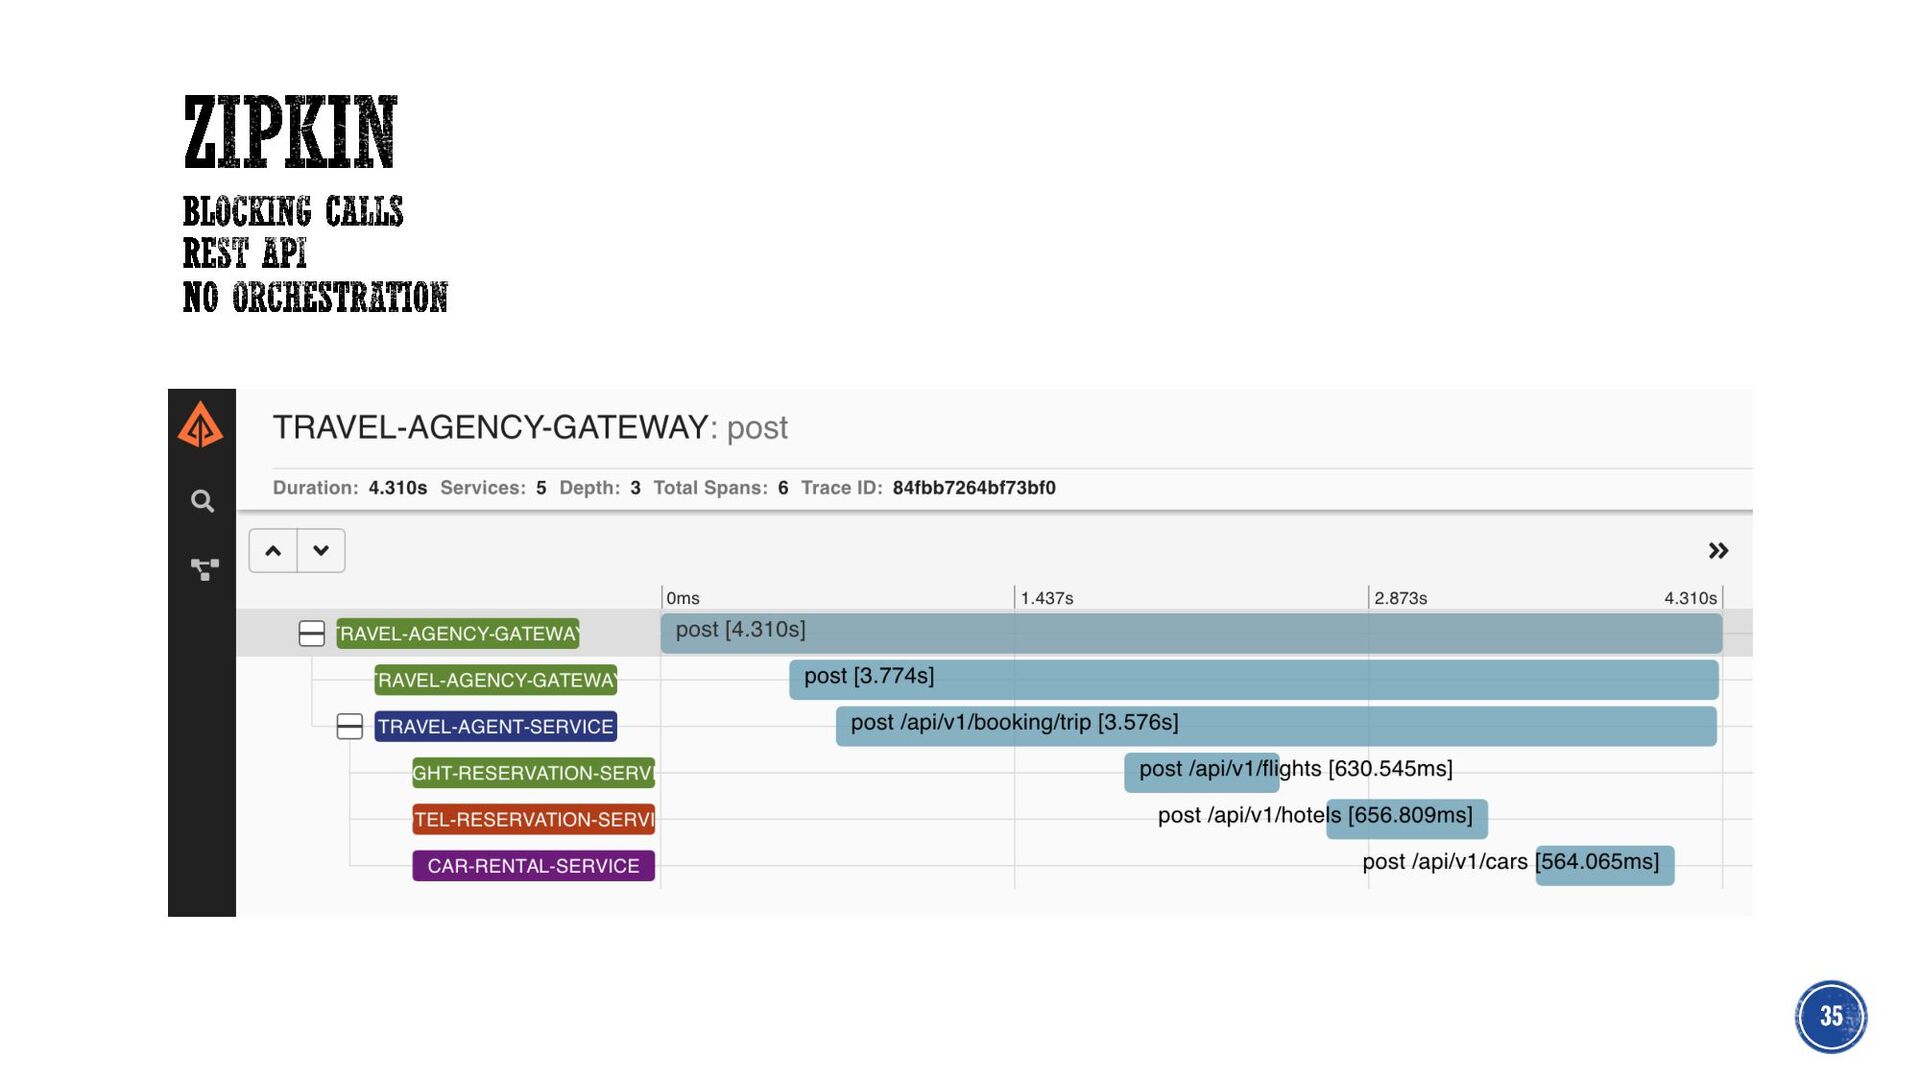
Task: Click the Depth value 3
Action: point(635,488)
